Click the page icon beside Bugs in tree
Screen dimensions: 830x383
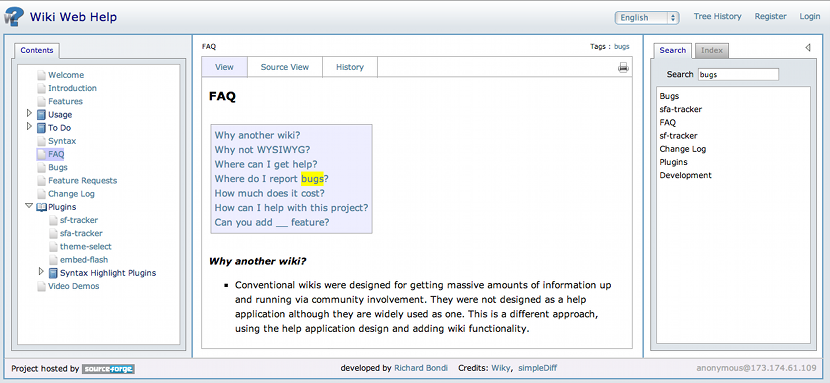41,167
